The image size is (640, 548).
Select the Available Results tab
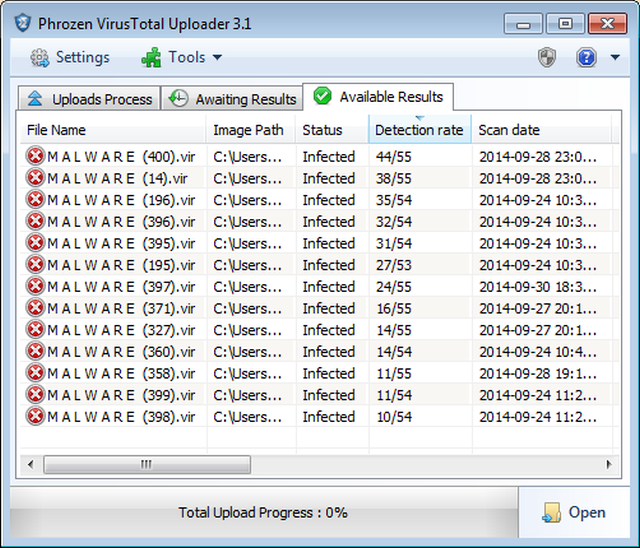[x=378, y=97]
